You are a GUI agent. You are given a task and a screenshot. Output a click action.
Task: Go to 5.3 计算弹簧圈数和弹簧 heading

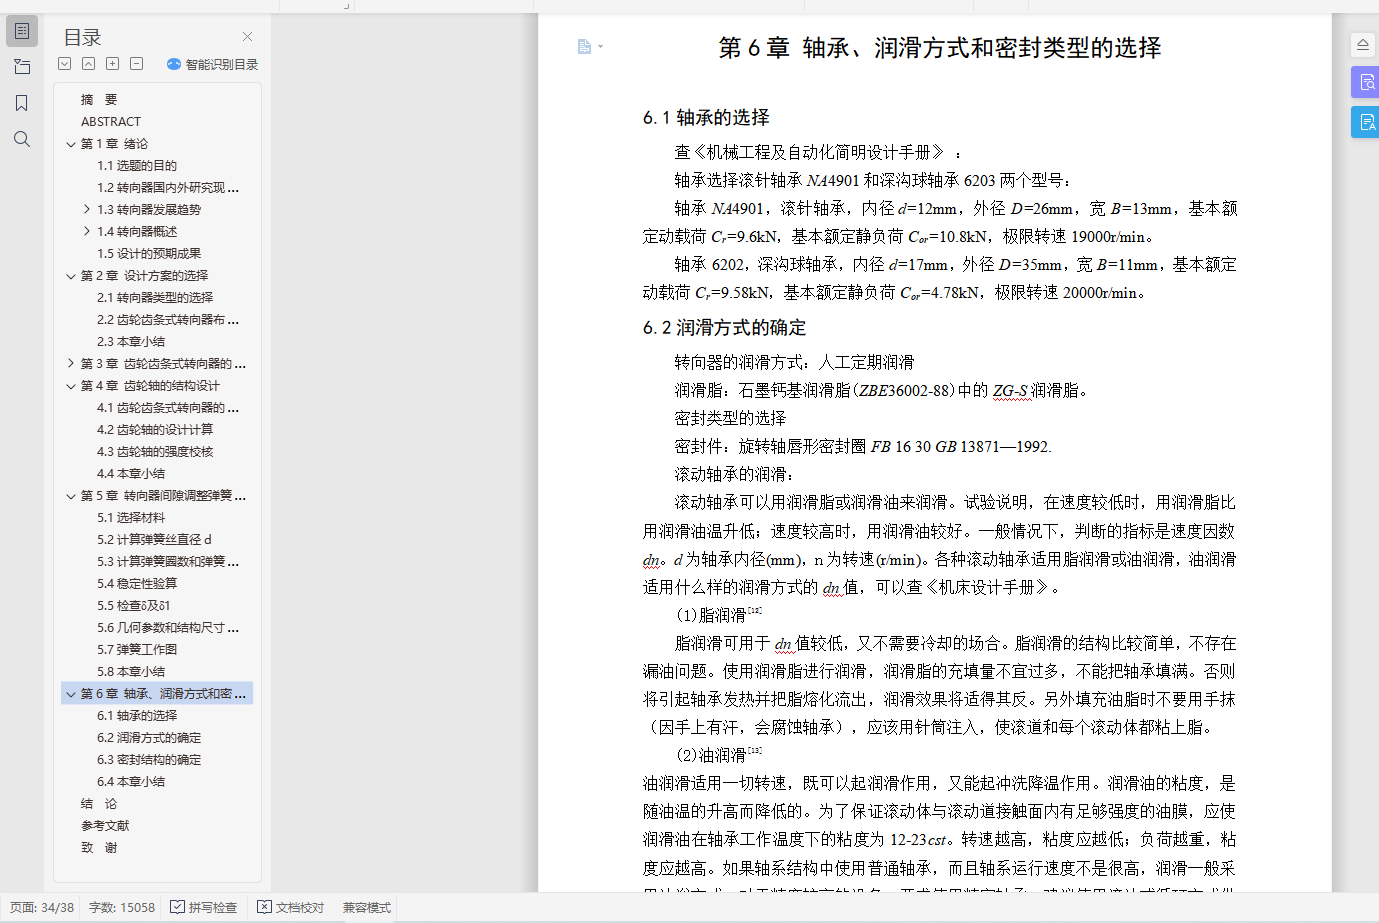(168, 562)
